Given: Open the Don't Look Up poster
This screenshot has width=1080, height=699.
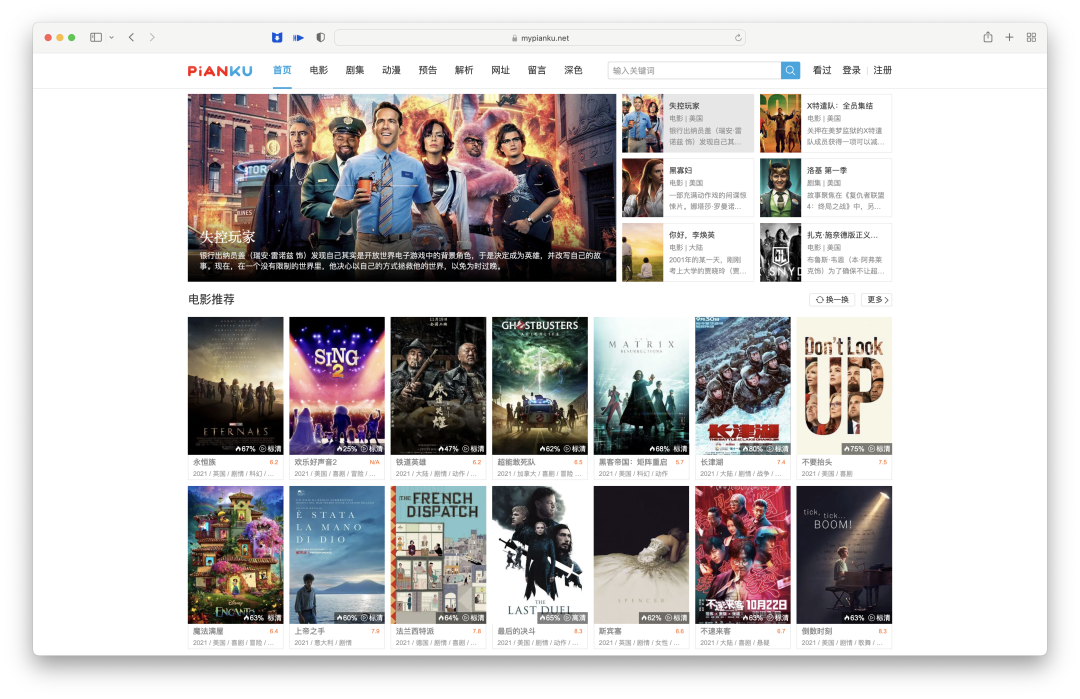Looking at the screenshot, I should coord(844,385).
